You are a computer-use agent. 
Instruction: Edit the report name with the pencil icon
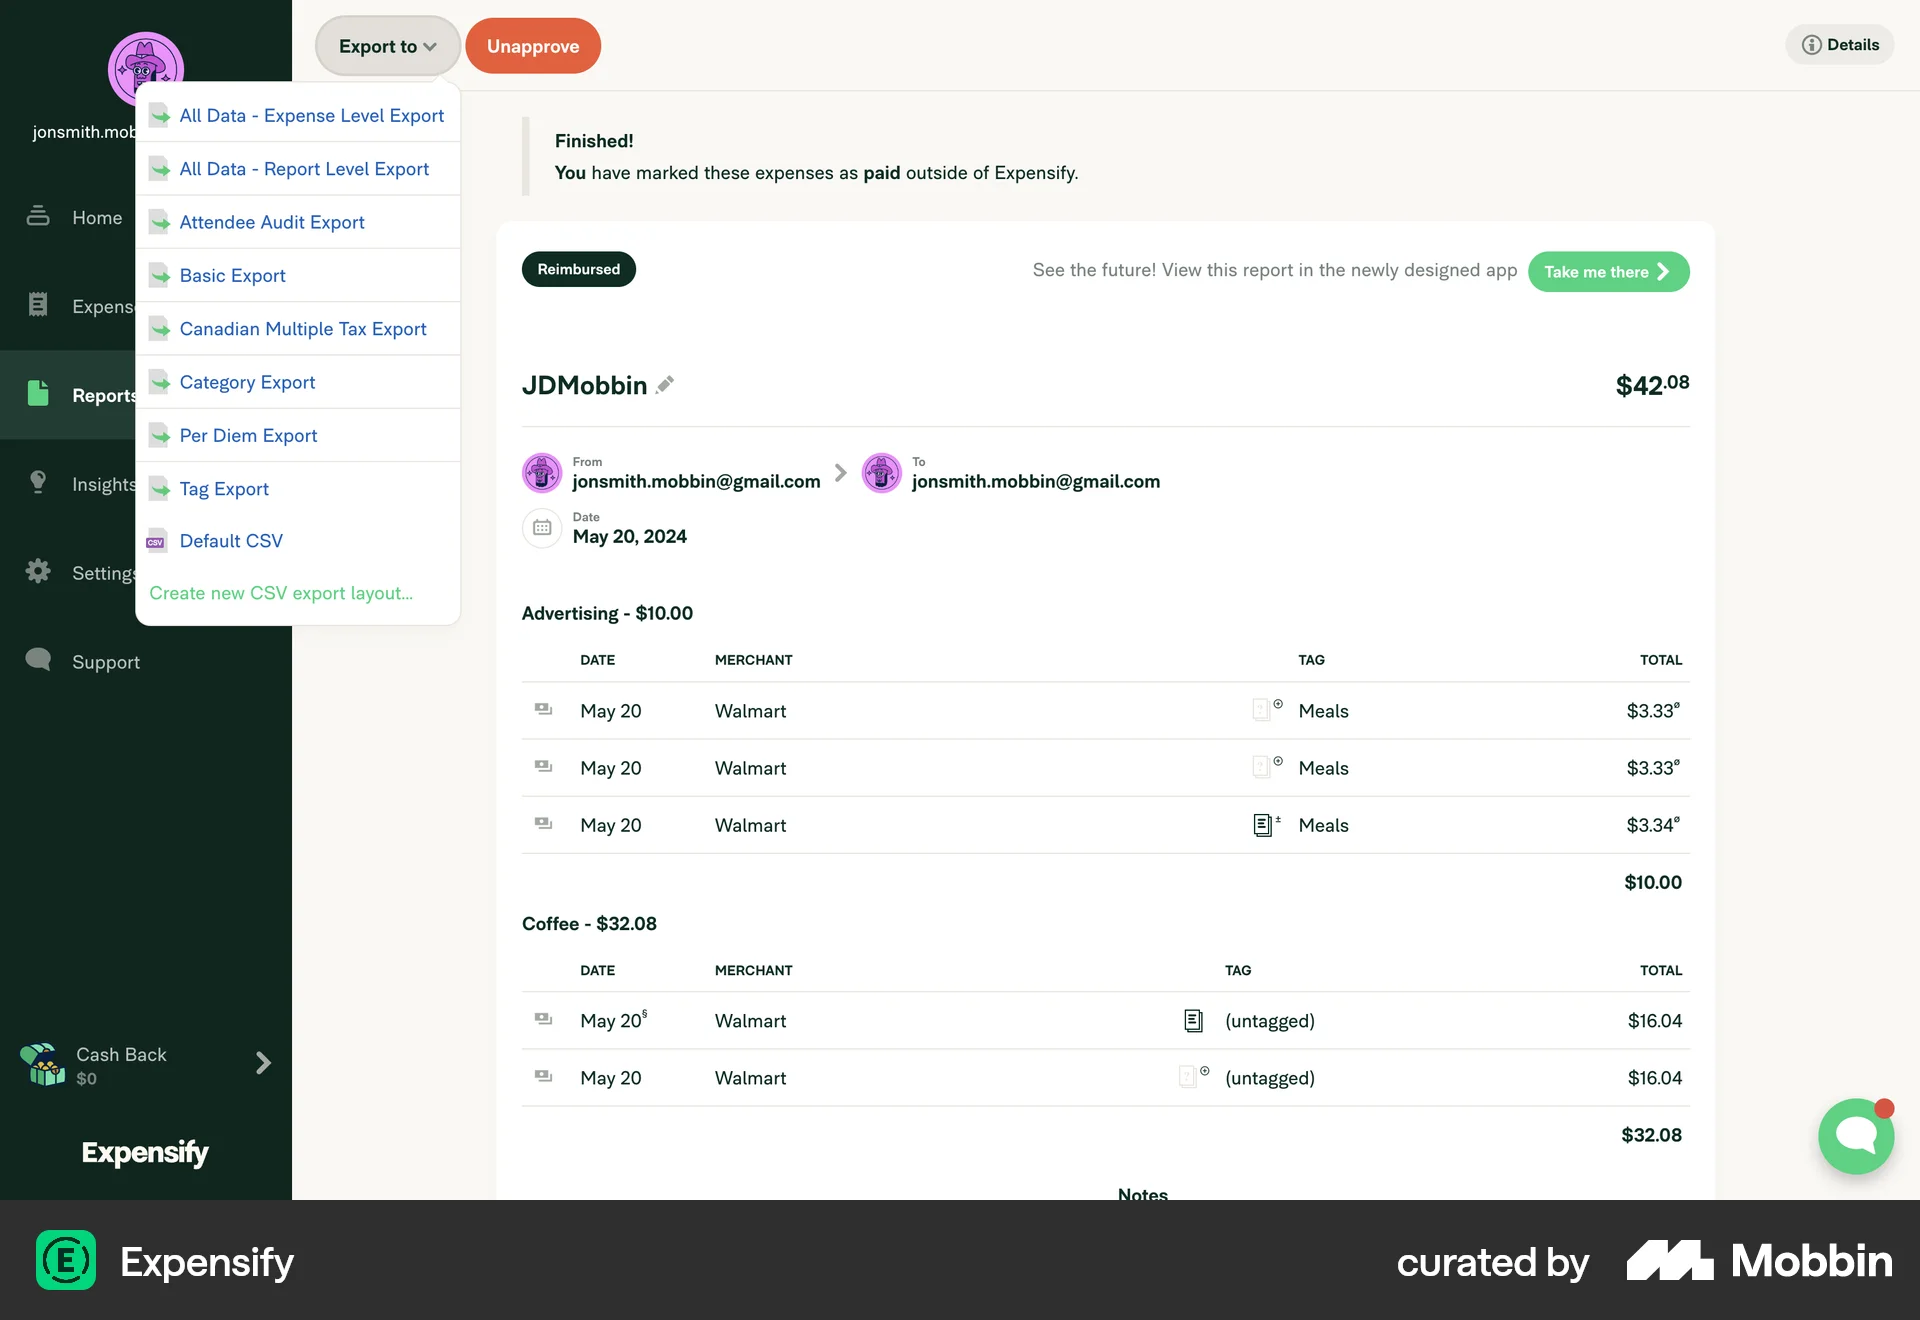click(665, 385)
